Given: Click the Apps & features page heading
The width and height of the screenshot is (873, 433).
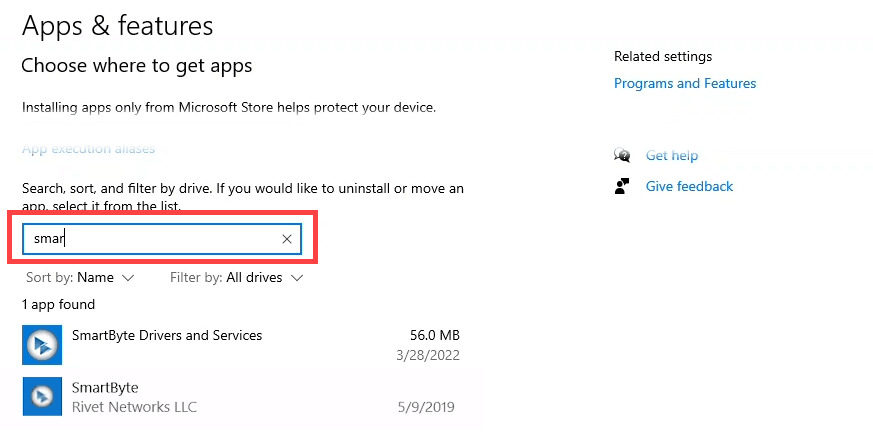Looking at the screenshot, I should [x=118, y=25].
